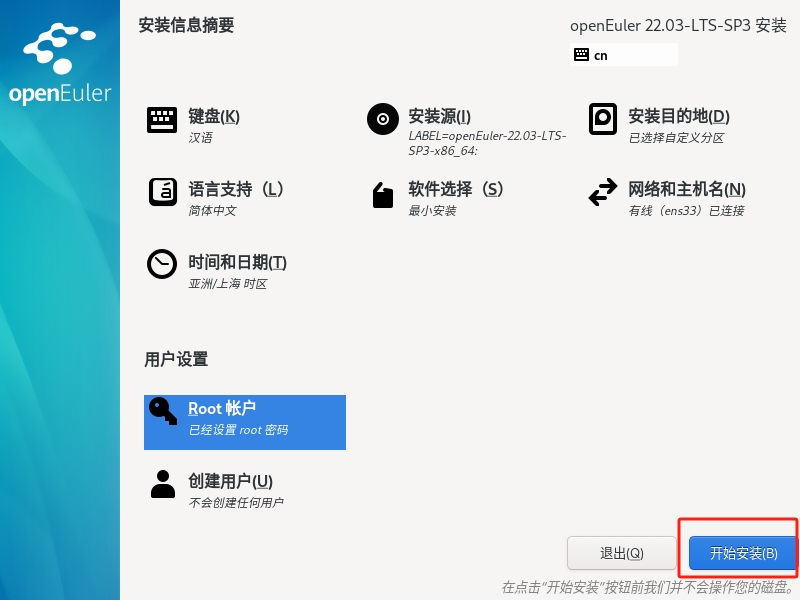
Task: Click the 退出(Q) button
Action: 621,553
